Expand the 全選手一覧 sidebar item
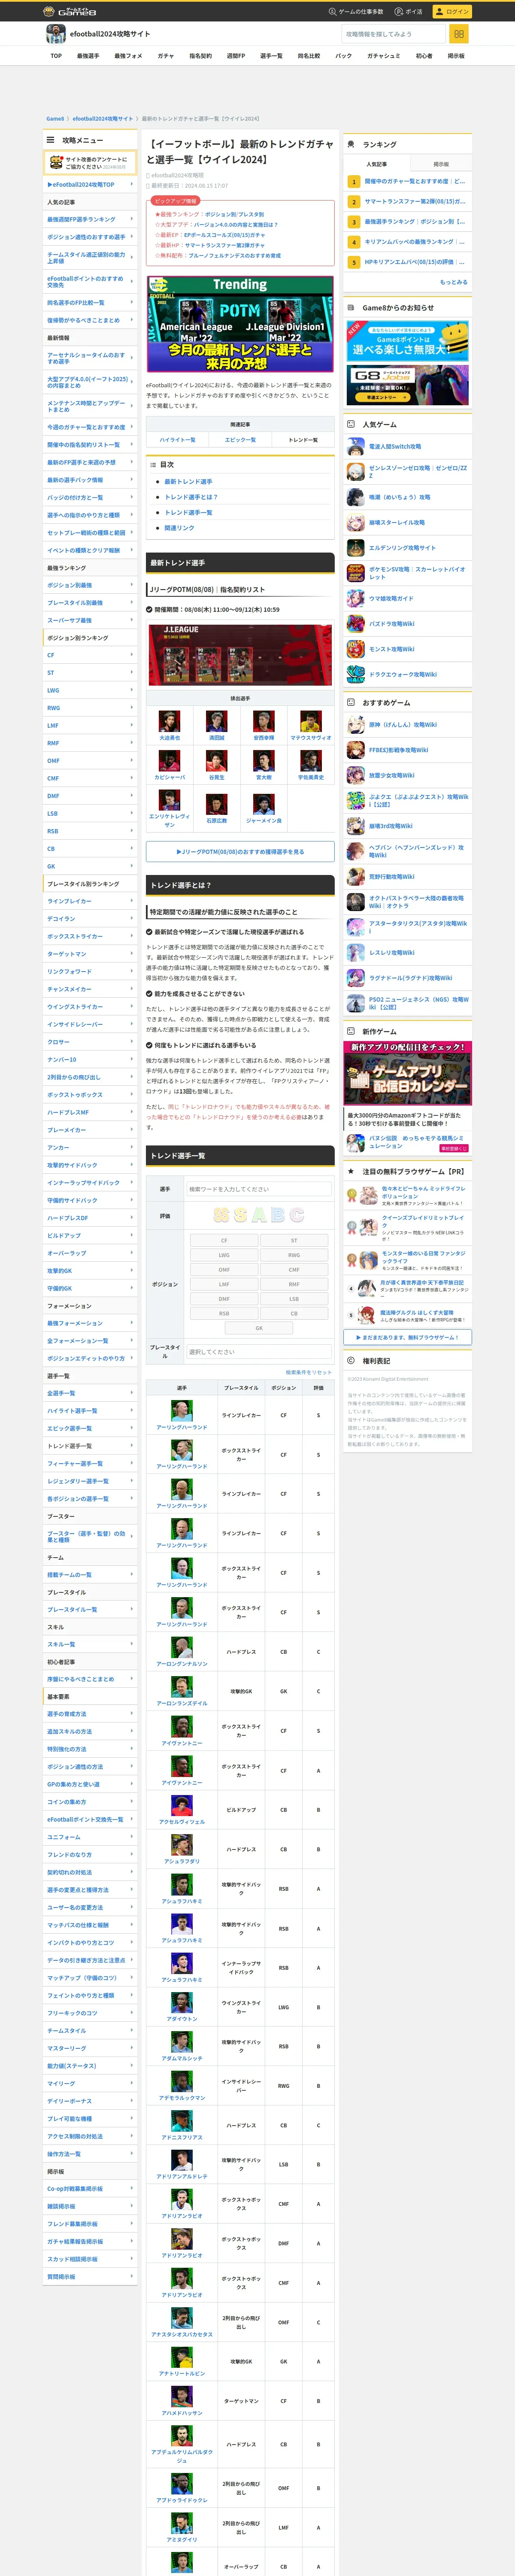The height and width of the screenshot is (2576, 515). [x=90, y=1393]
